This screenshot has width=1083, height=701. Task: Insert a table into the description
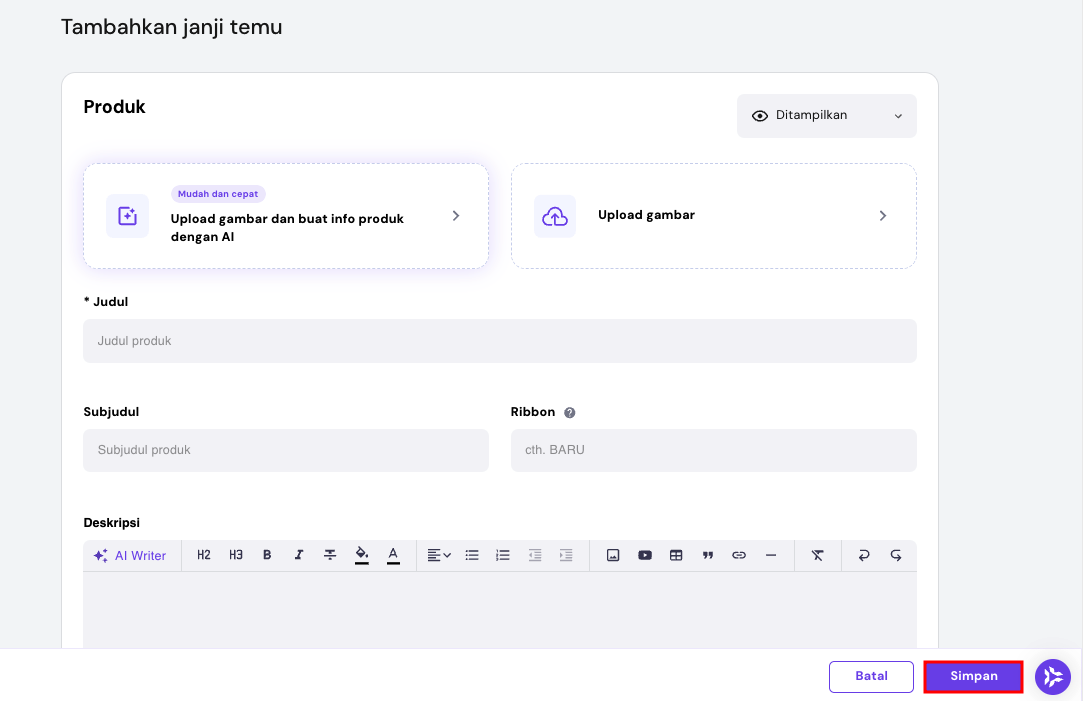click(x=676, y=555)
